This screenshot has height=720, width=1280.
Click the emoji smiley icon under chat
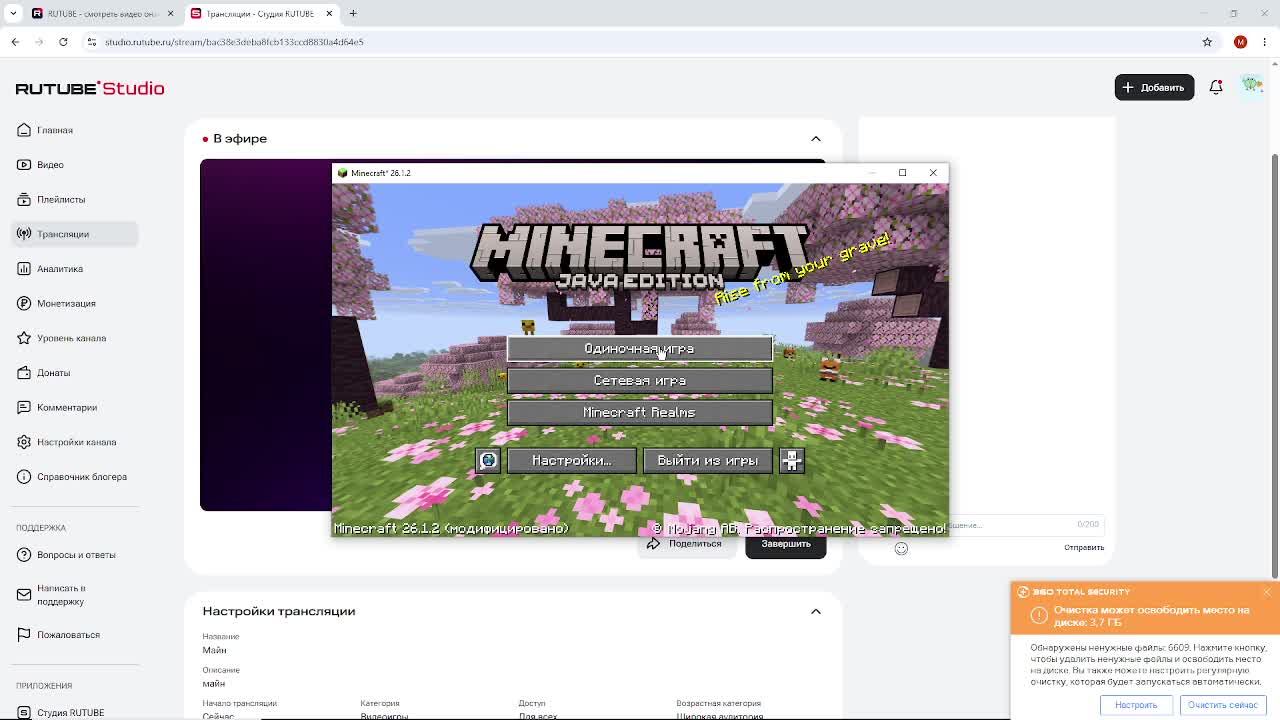901,548
